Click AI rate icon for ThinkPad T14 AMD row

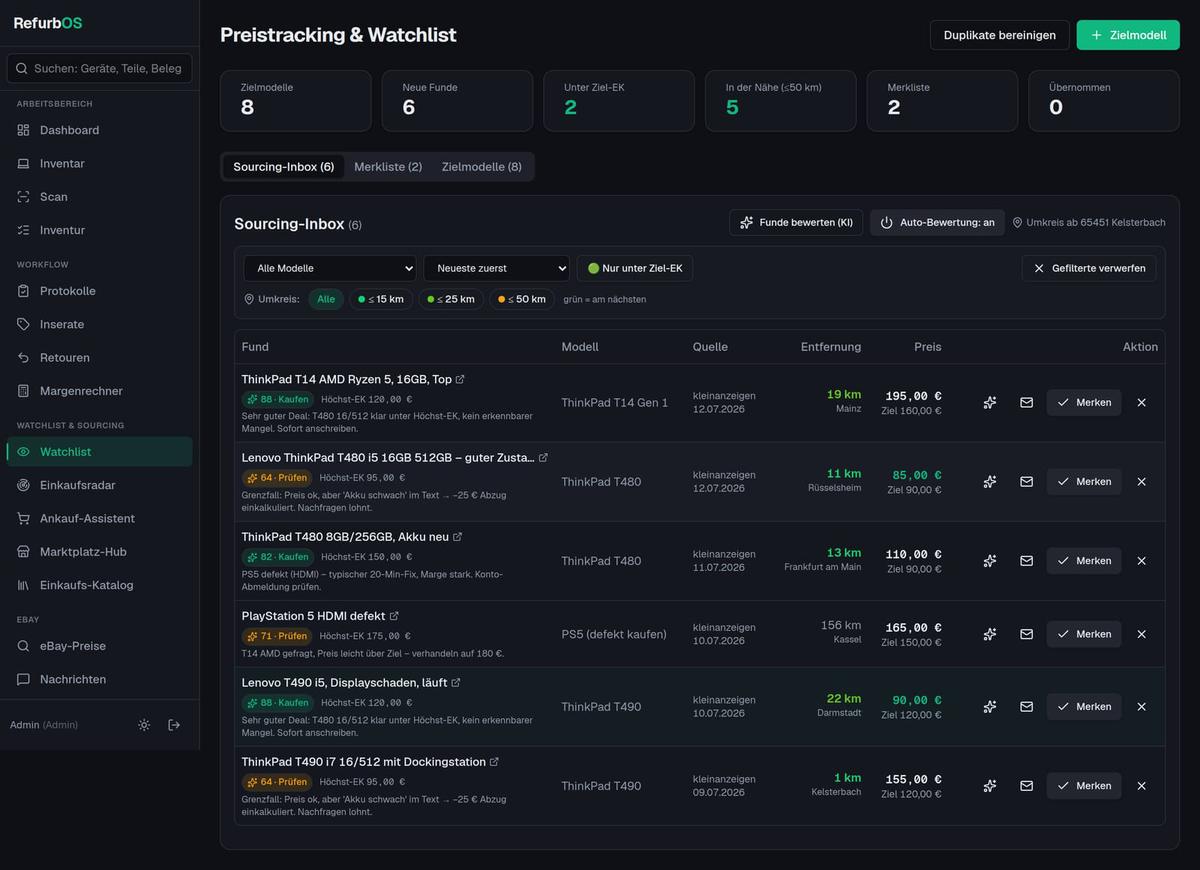[990, 402]
